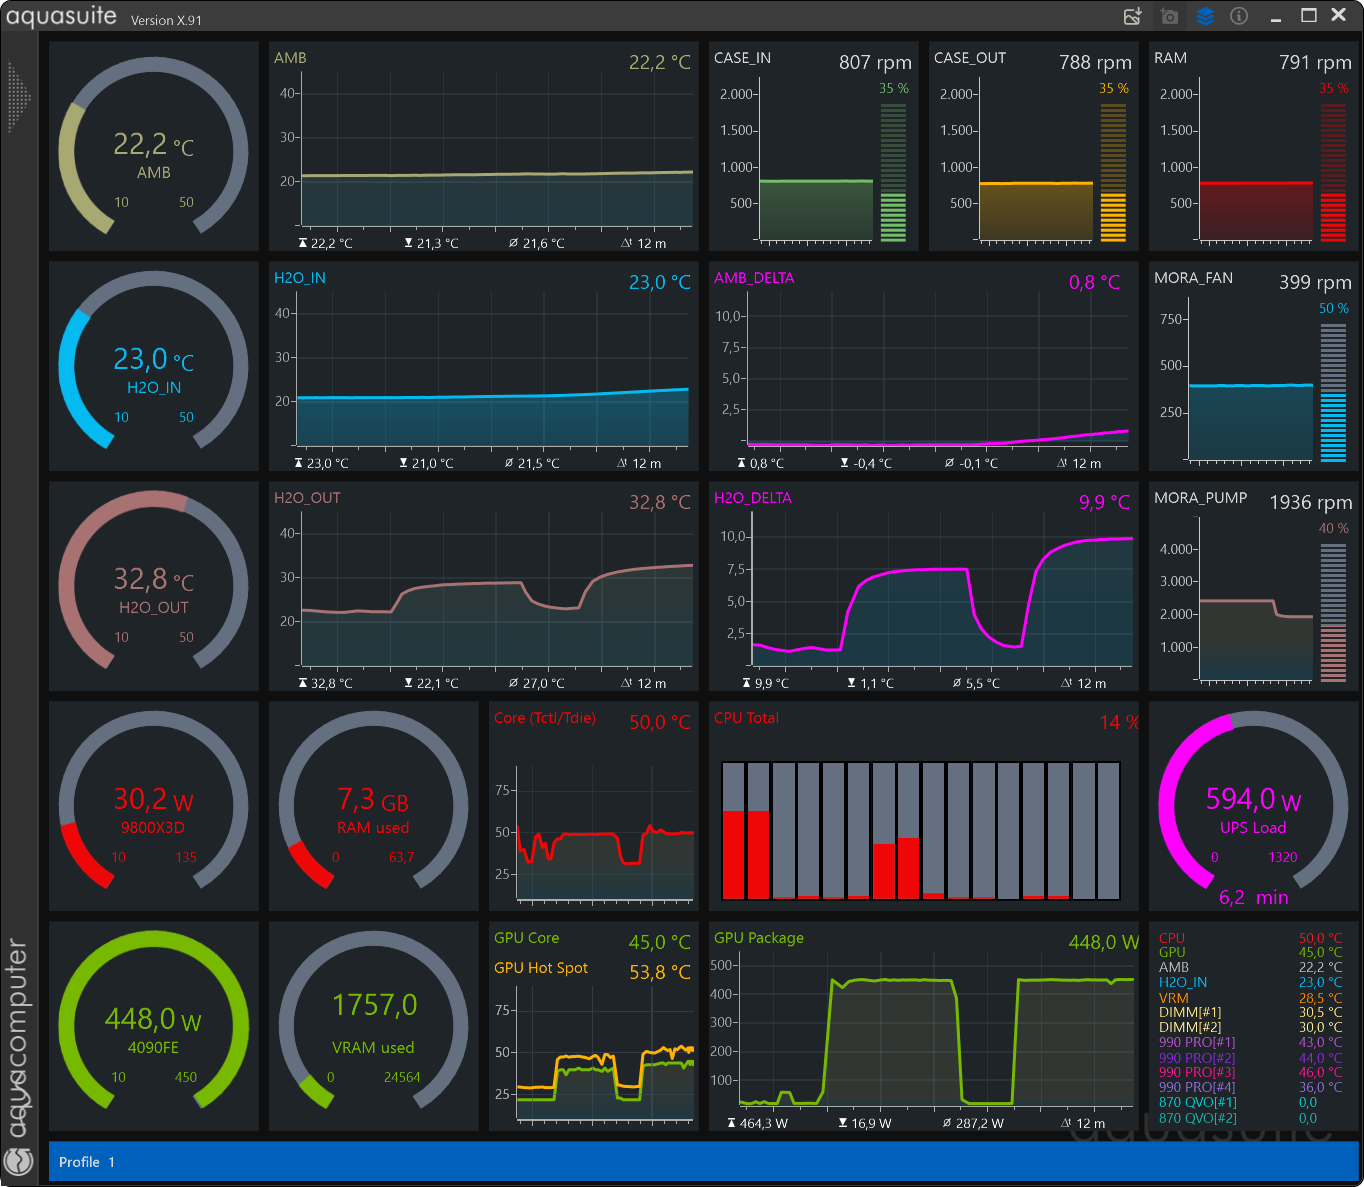Viewport: 1364px width, 1187px height.
Task: Click the save image download icon
Action: point(1133,16)
